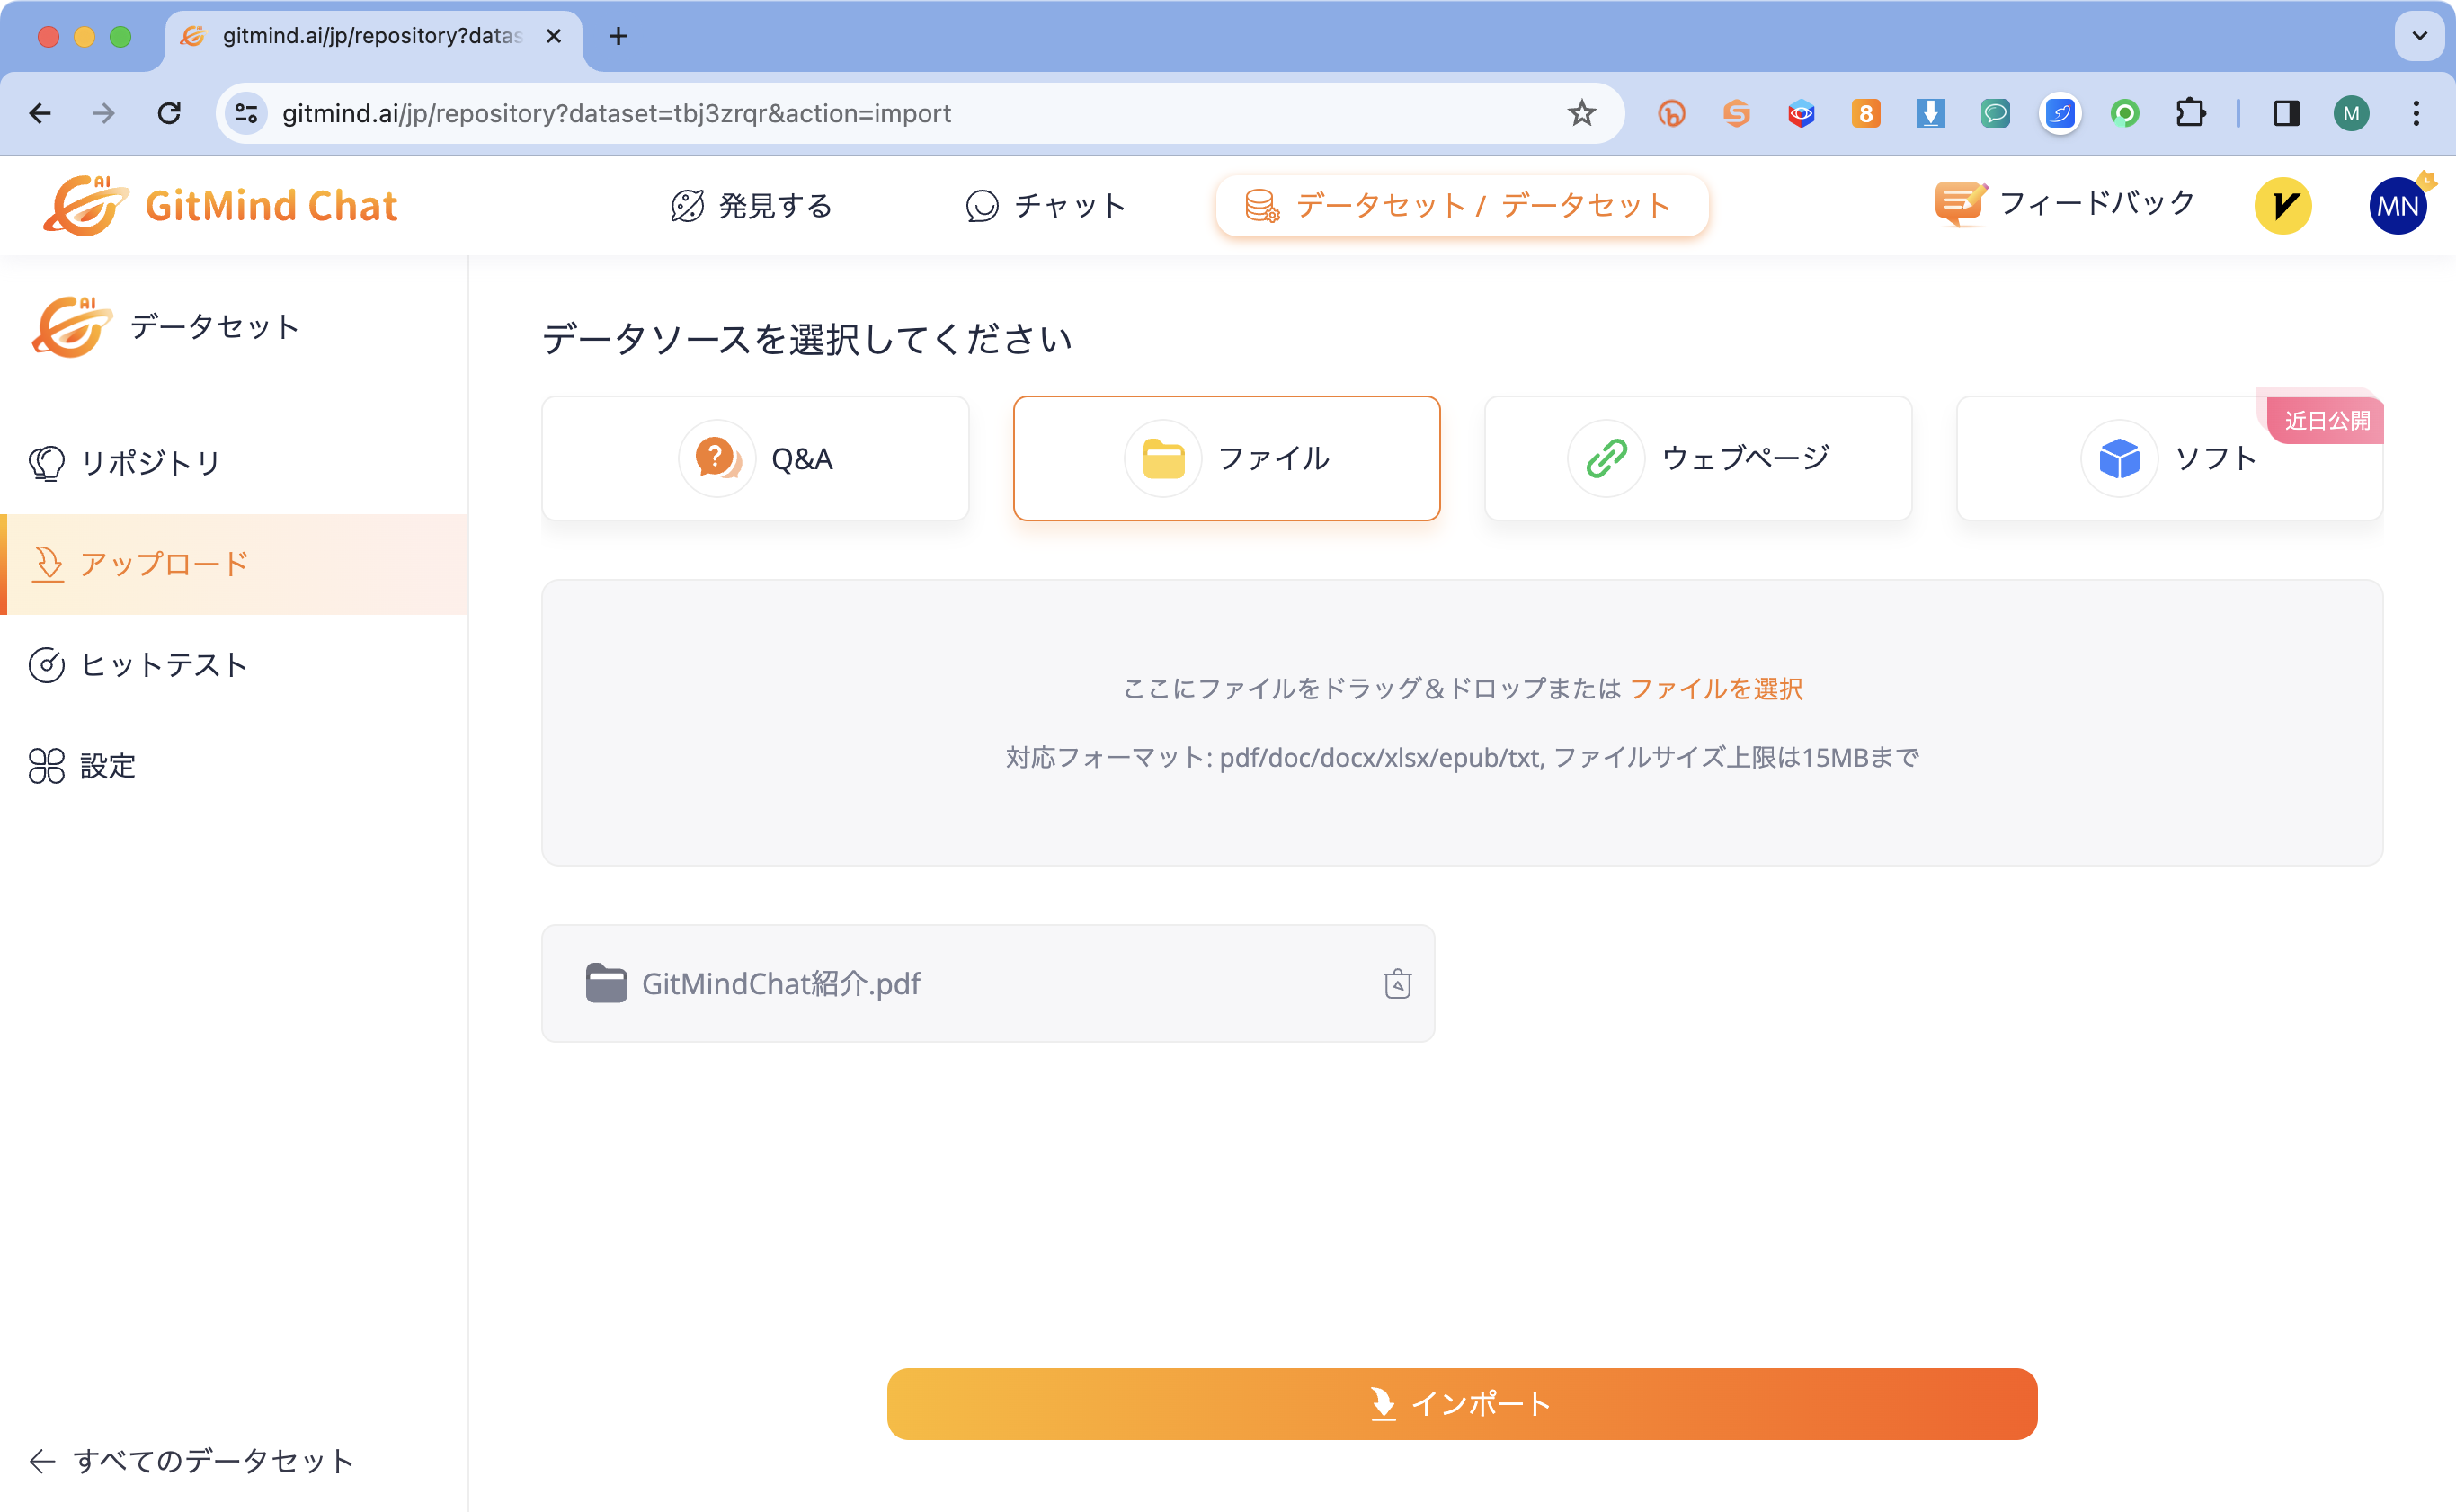The height and width of the screenshot is (1512, 2456).
Task: Click the yellow V icon in the header
Action: click(2284, 204)
